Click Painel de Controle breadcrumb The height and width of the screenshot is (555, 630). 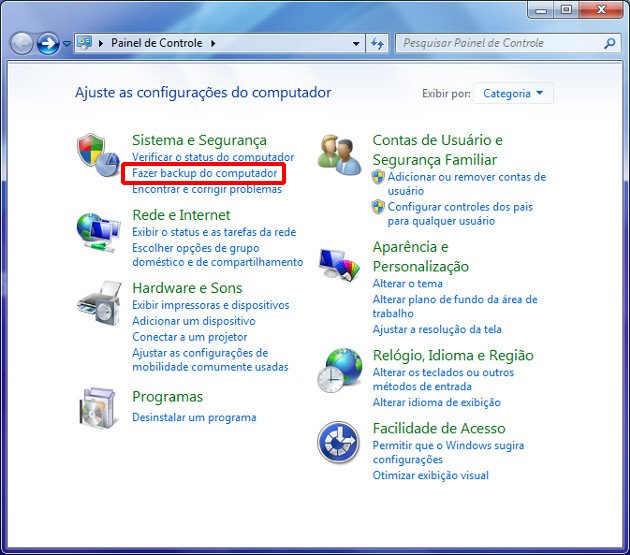click(x=157, y=43)
